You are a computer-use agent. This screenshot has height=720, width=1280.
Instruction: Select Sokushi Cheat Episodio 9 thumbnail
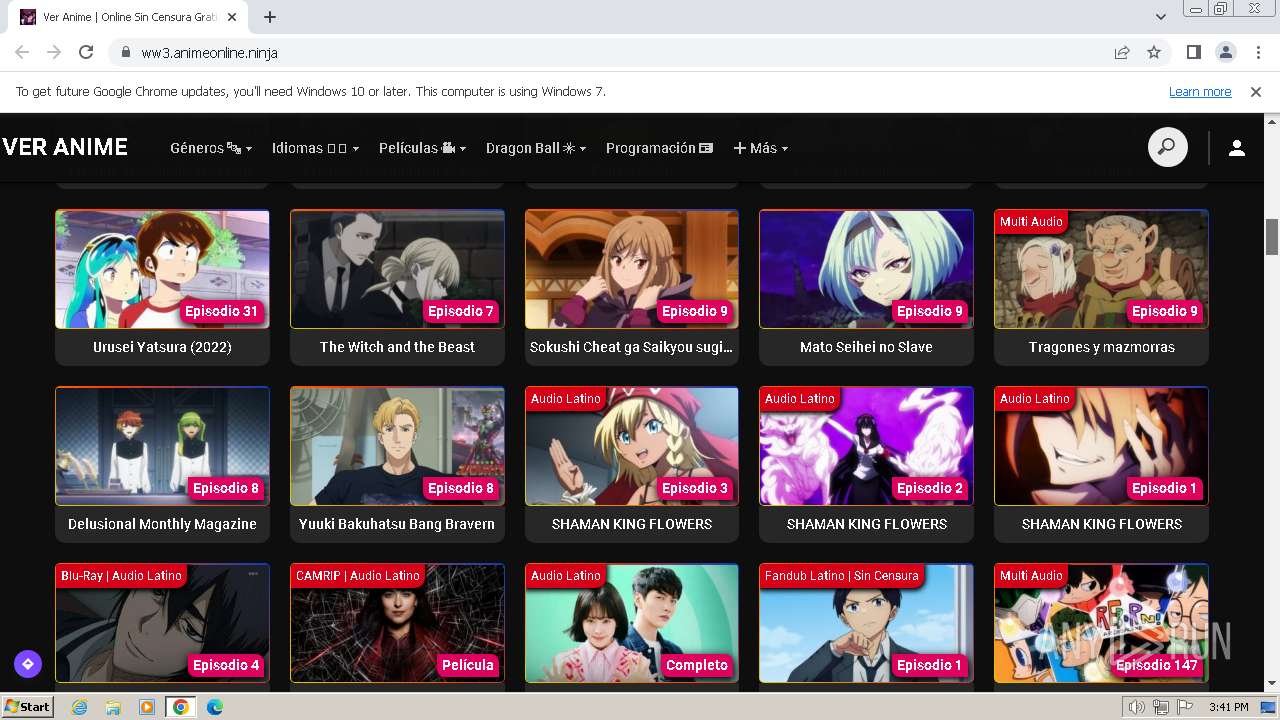coord(632,269)
